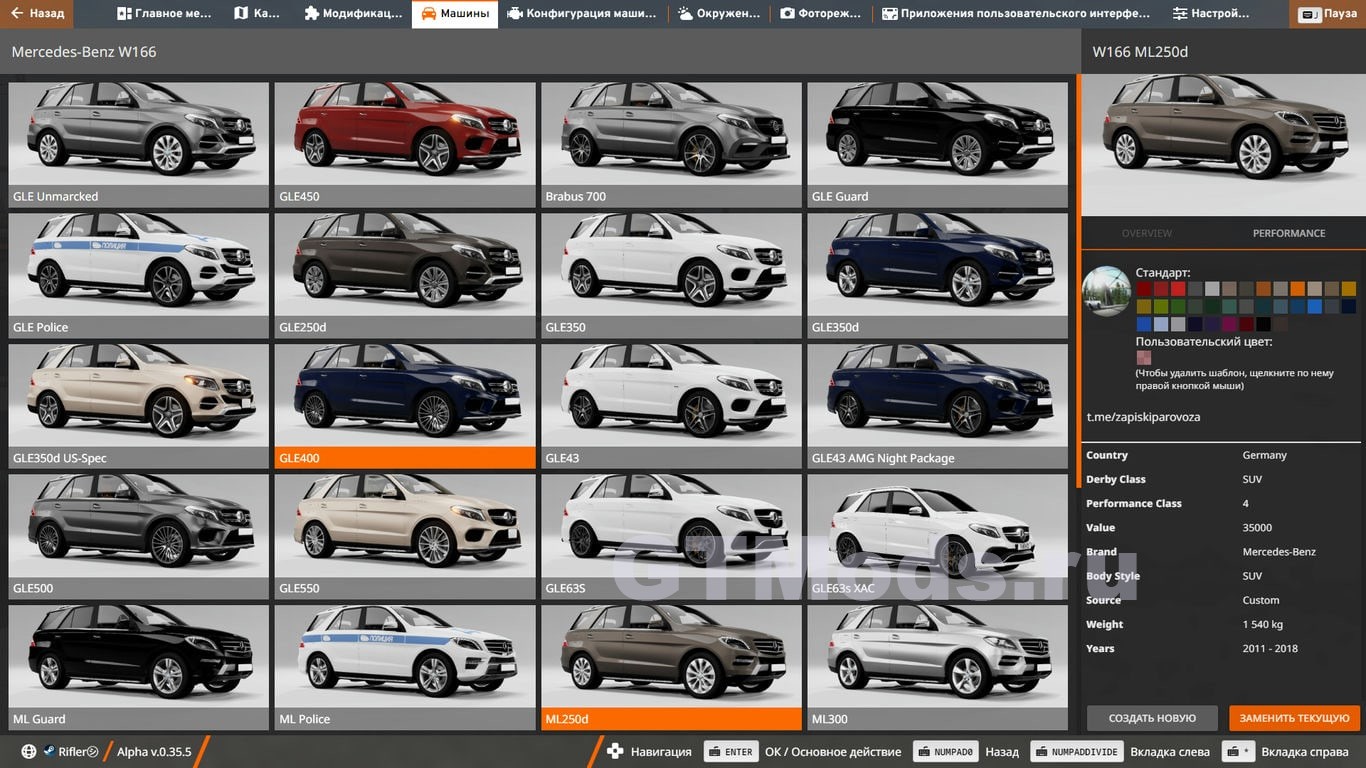Choose the GLE43 AMG Night Package car
The image size is (1366, 768).
tap(938, 406)
